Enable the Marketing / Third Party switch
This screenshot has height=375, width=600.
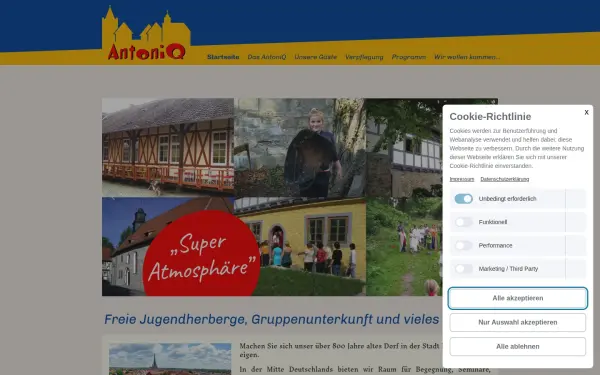[463, 269]
